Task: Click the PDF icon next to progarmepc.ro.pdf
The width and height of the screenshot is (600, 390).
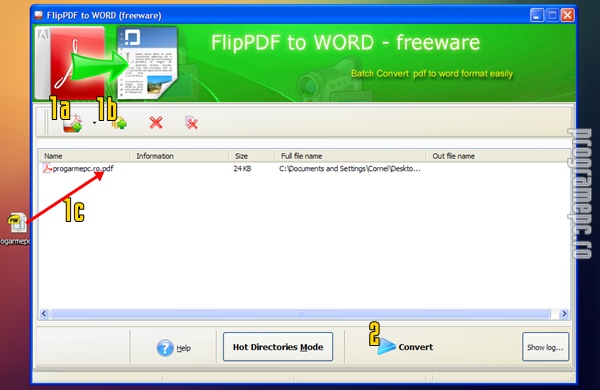Action: pos(47,168)
